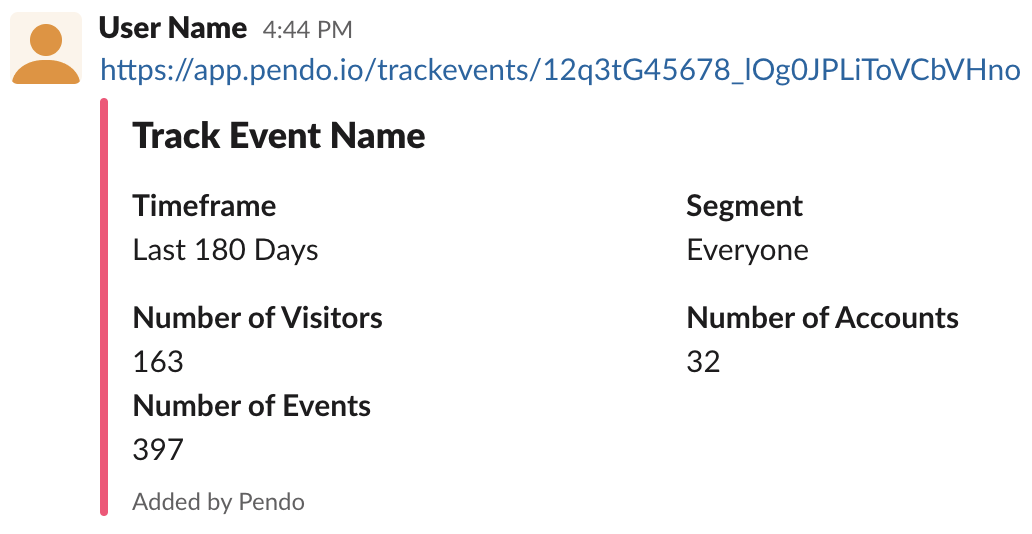This screenshot has height=534, width=1032.
Task: Click the 4:44 PM message timestamp
Action: (x=307, y=30)
